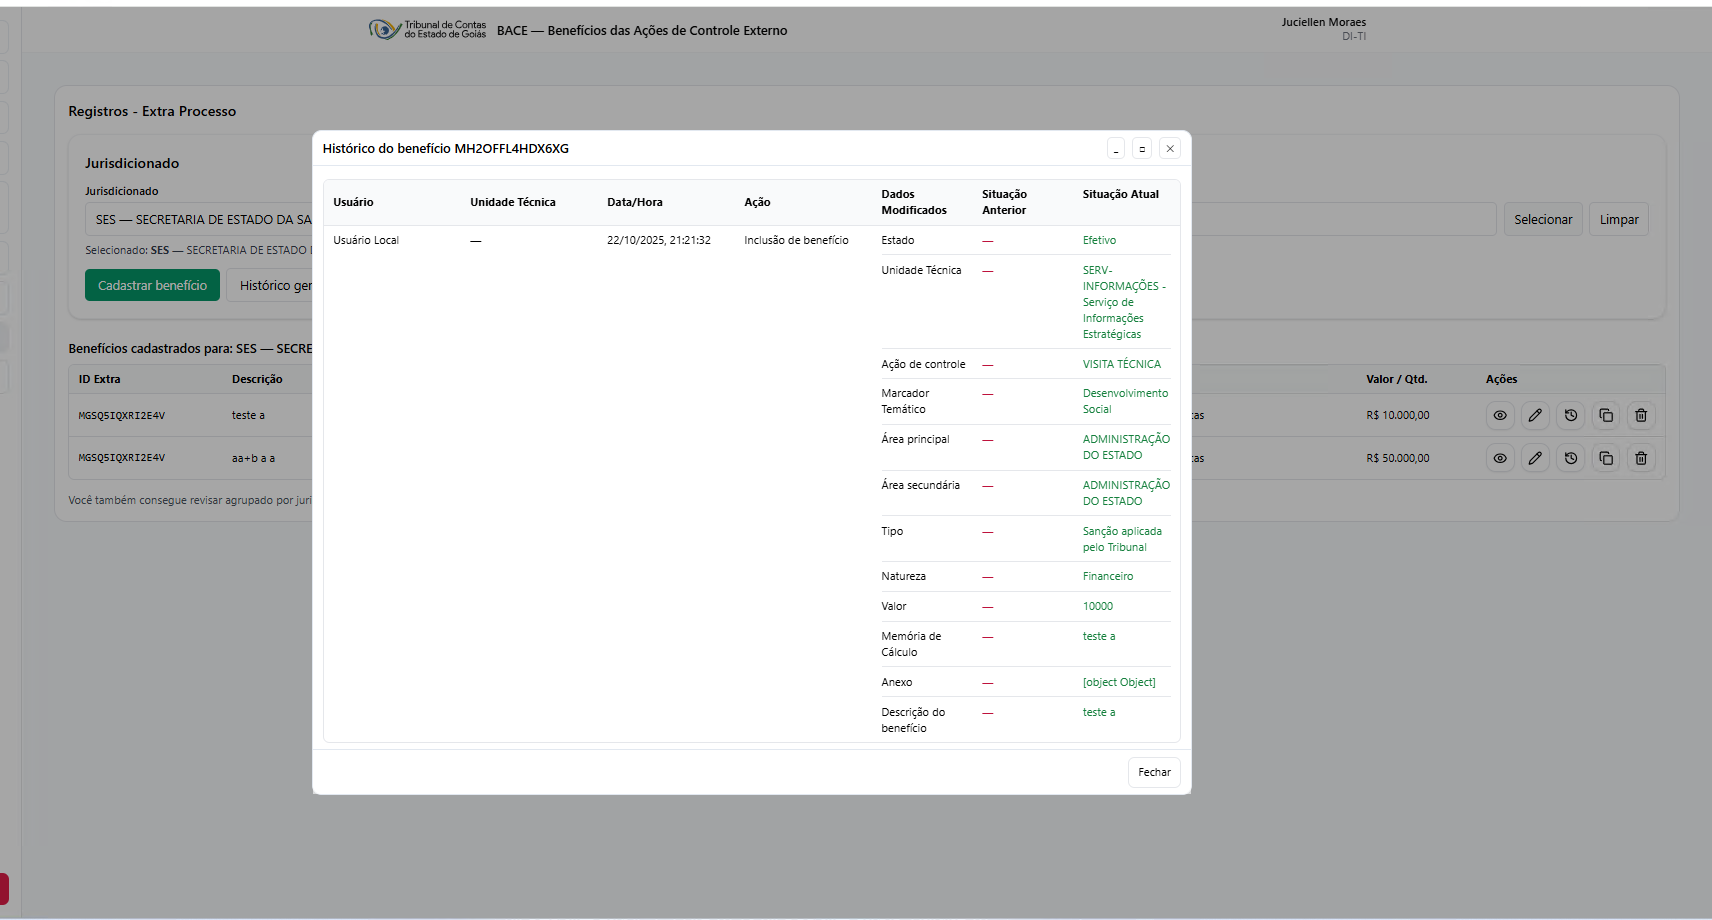The image size is (1712, 920).
Task: Open the Jurisdicionado SES selection field
Action: point(200,220)
